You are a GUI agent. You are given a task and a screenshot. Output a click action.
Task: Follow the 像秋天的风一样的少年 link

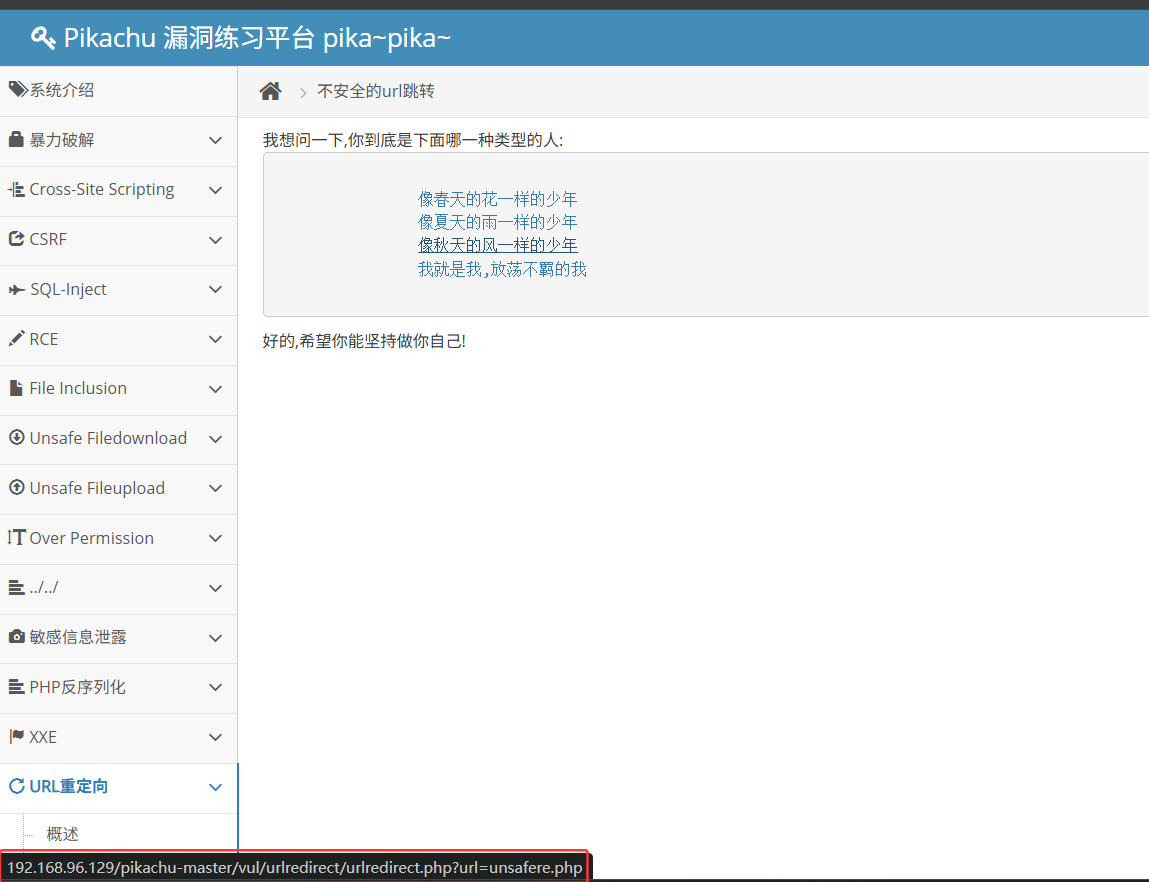(x=498, y=245)
